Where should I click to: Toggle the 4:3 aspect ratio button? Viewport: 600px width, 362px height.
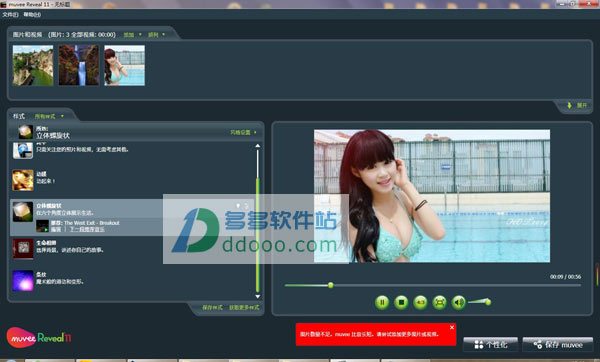[x=420, y=302]
